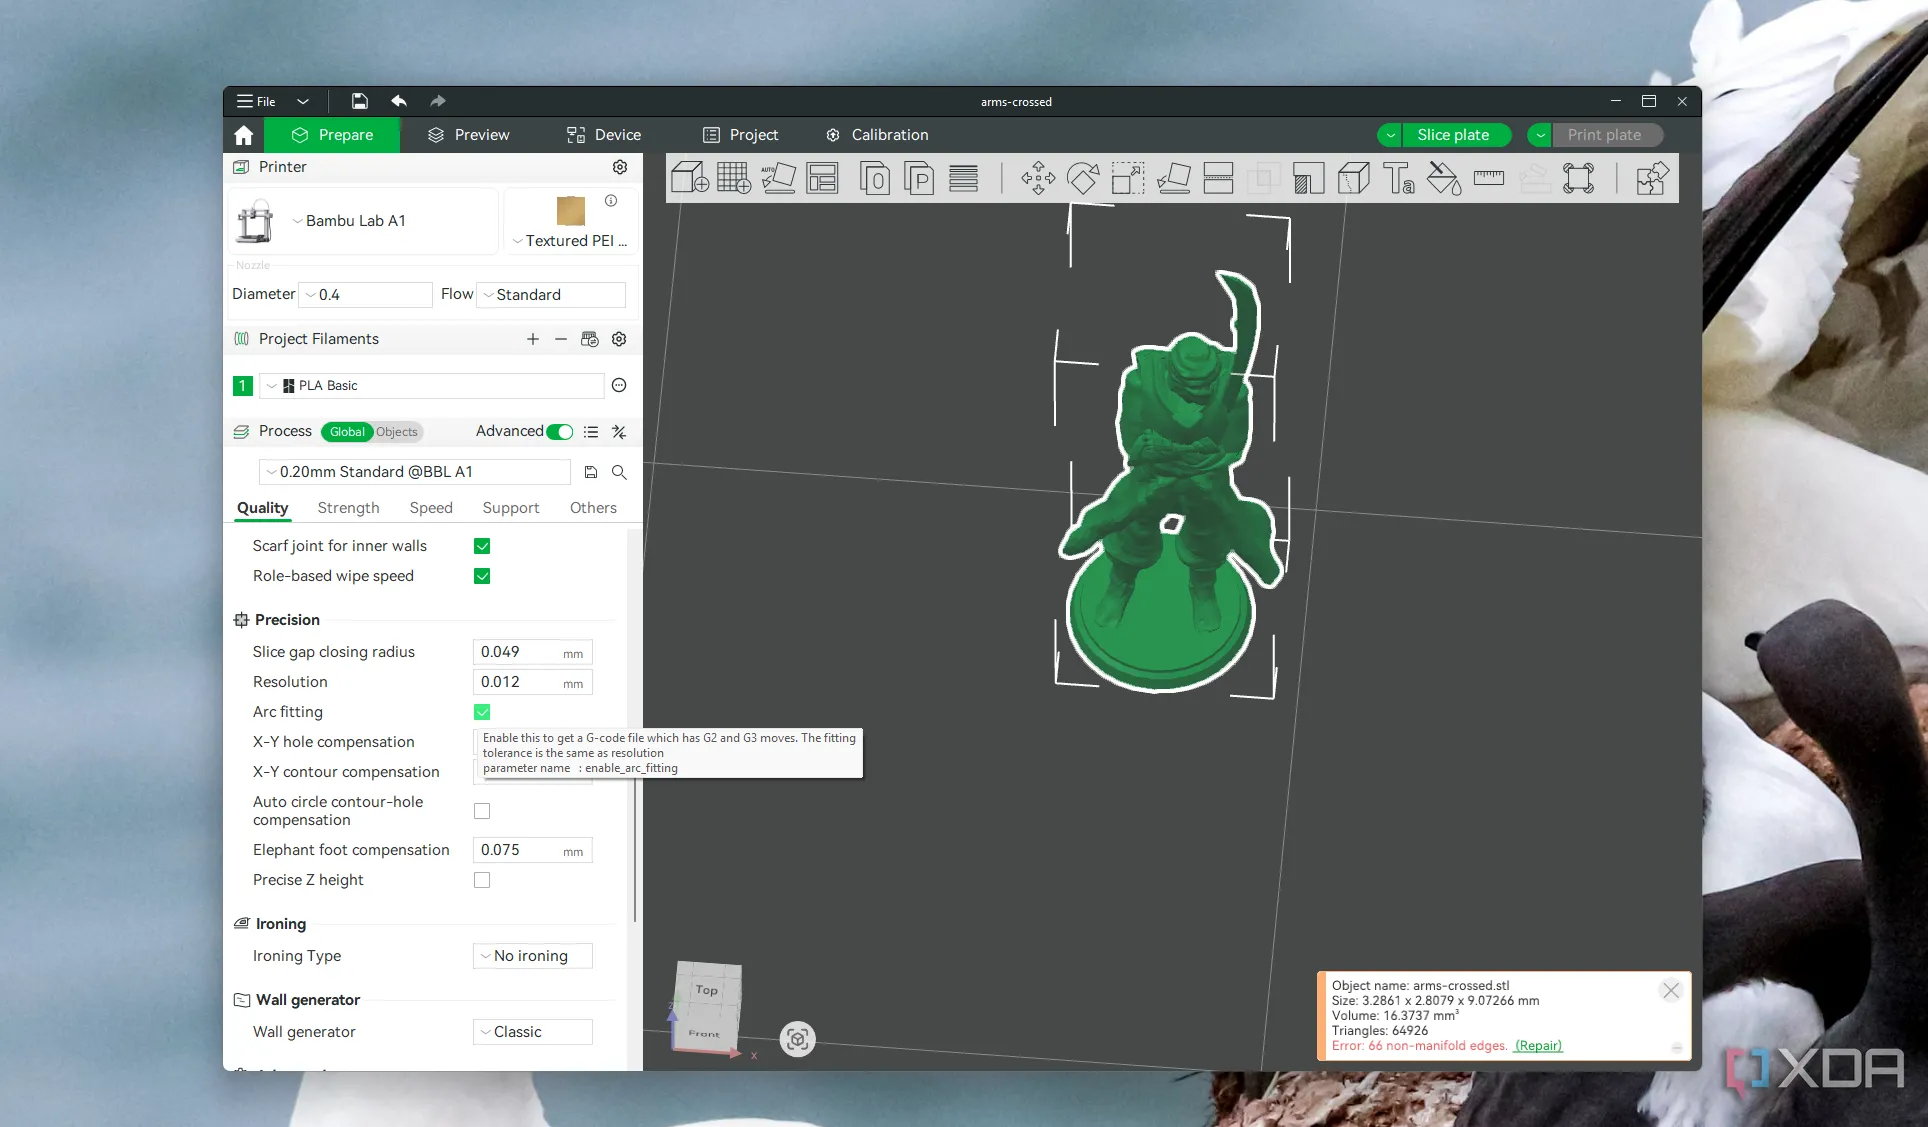This screenshot has width=1928, height=1127.
Task: Click the Add object cube icon
Action: 689,179
